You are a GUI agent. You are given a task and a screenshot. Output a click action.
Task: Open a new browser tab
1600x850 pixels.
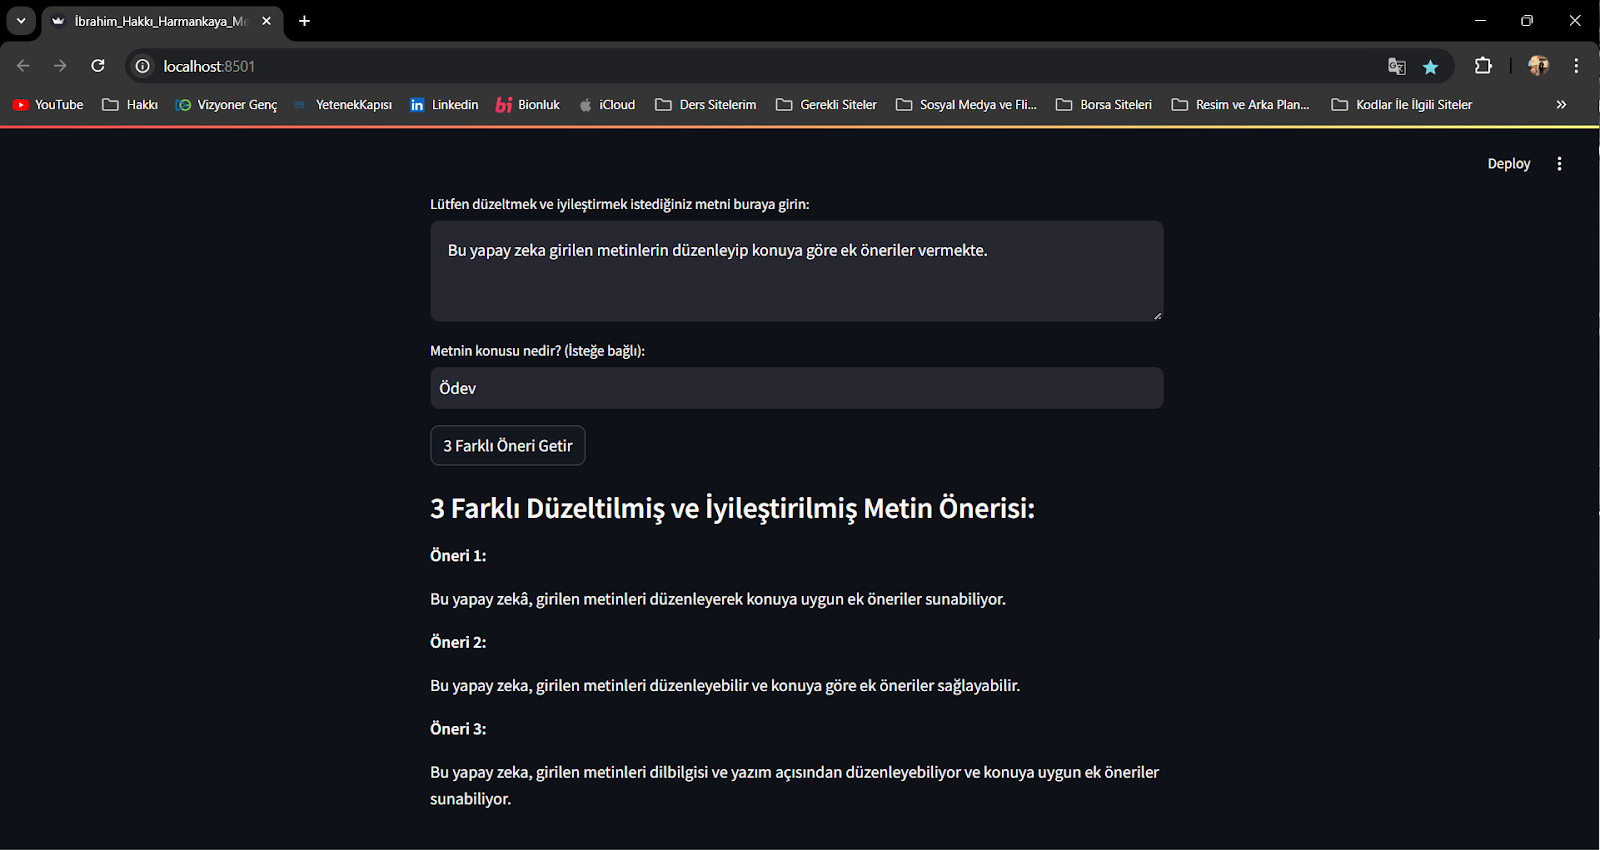pos(305,21)
